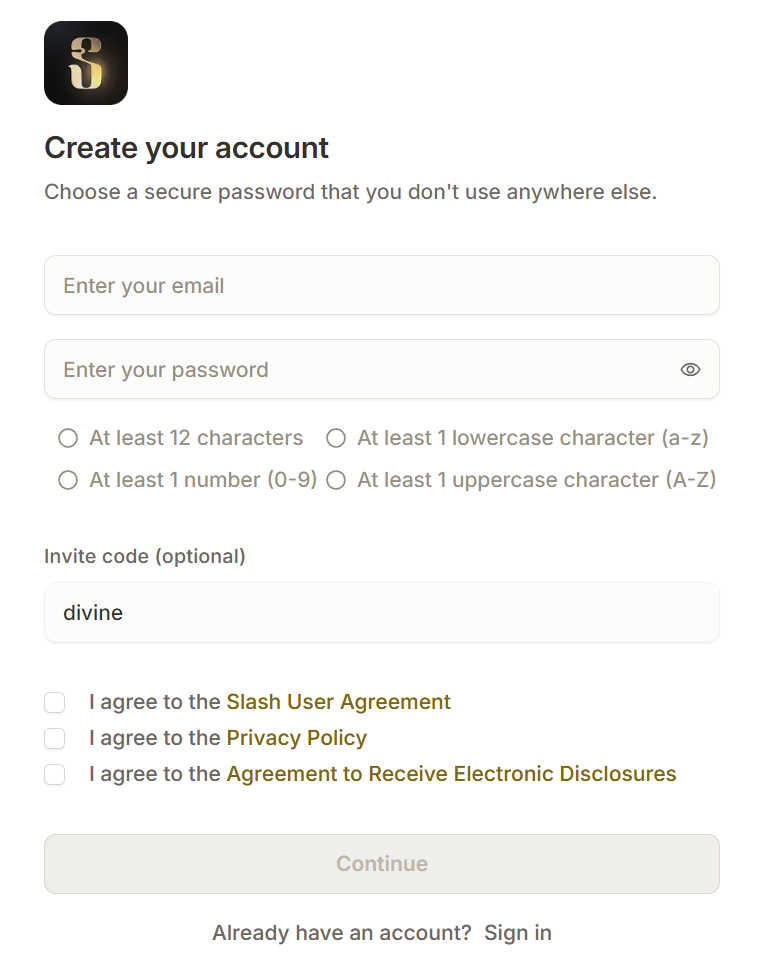The width and height of the screenshot is (757, 956).
Task: Tick the Privacy Policy agreement checkbox
Action: coord(55,739)
